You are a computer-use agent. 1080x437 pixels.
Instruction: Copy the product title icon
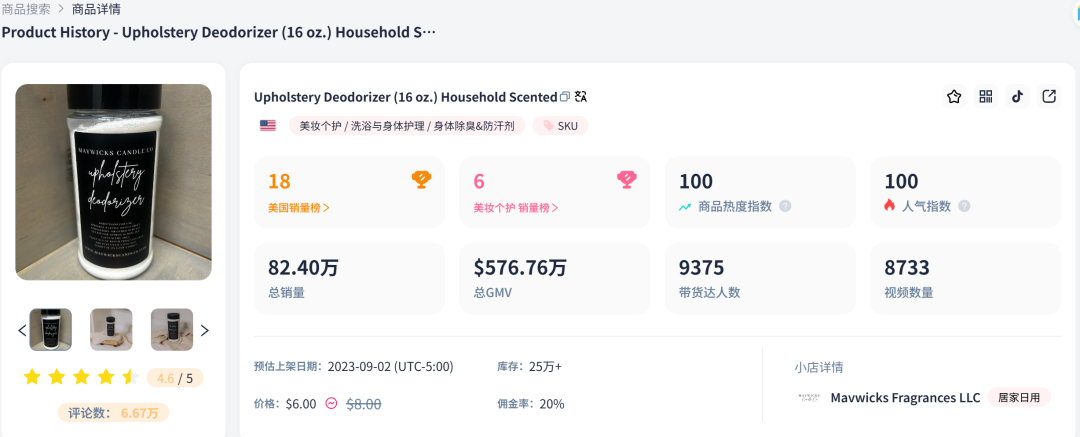pos(565,97)
